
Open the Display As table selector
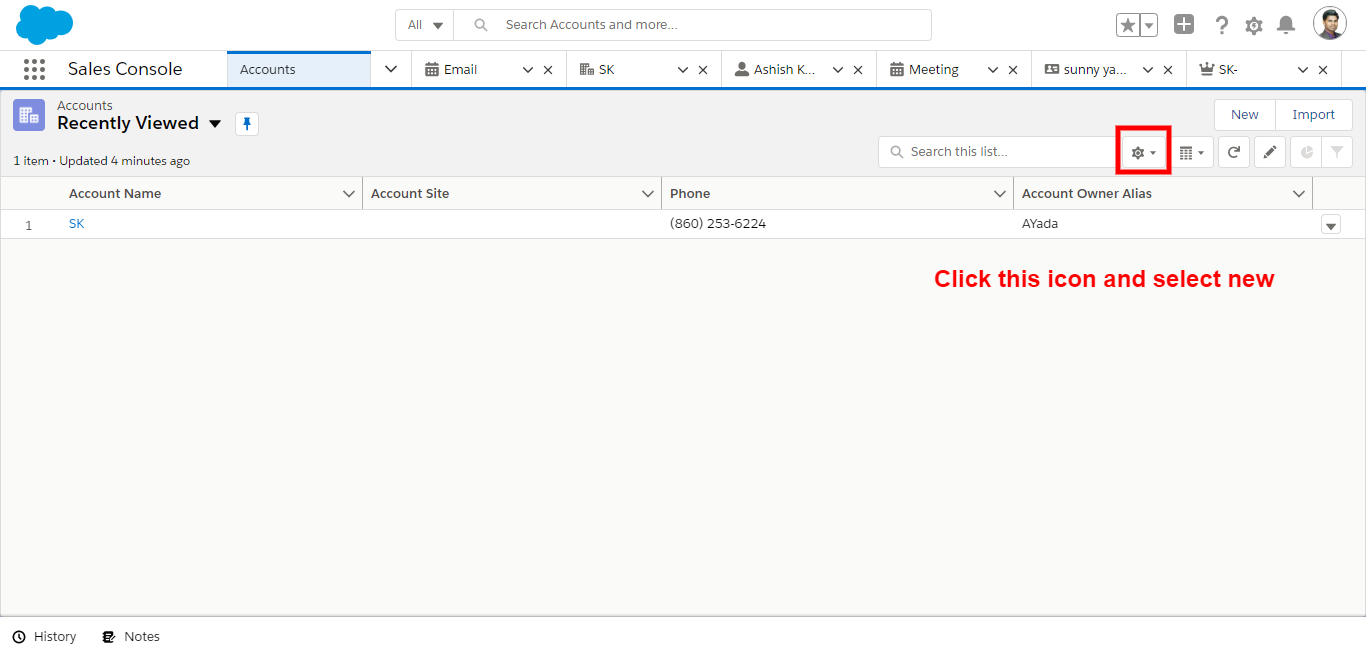coord(1191,152)
